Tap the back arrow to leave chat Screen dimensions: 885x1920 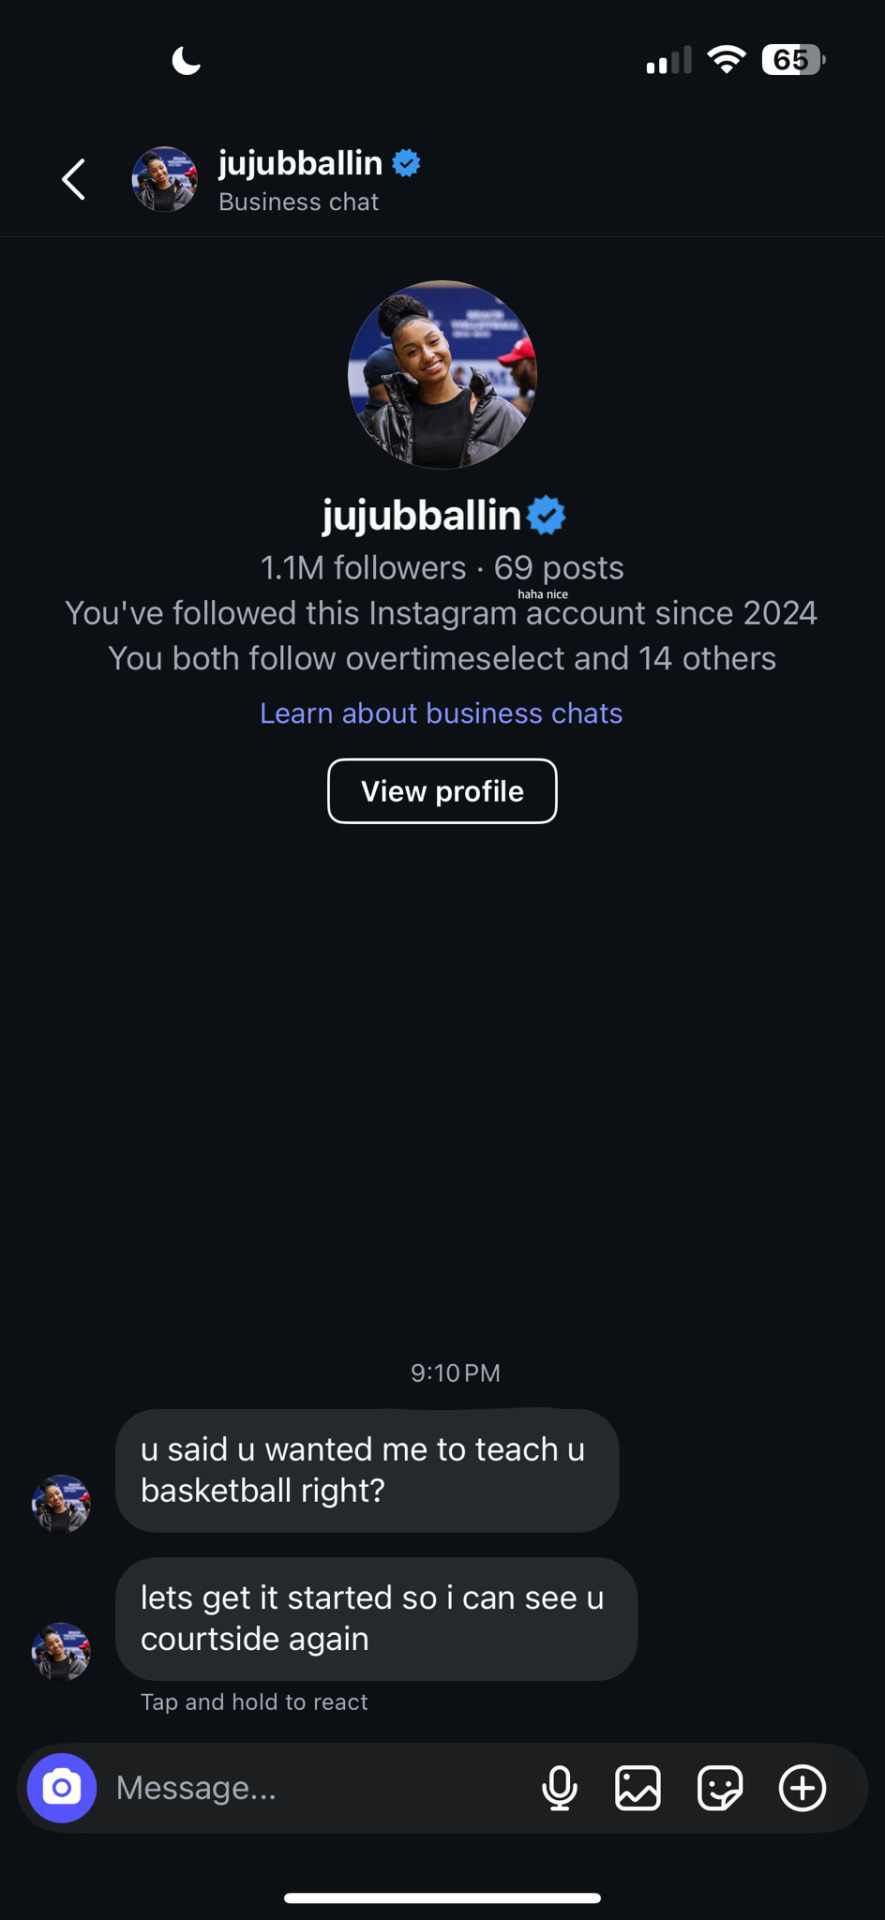pos(74,180)
